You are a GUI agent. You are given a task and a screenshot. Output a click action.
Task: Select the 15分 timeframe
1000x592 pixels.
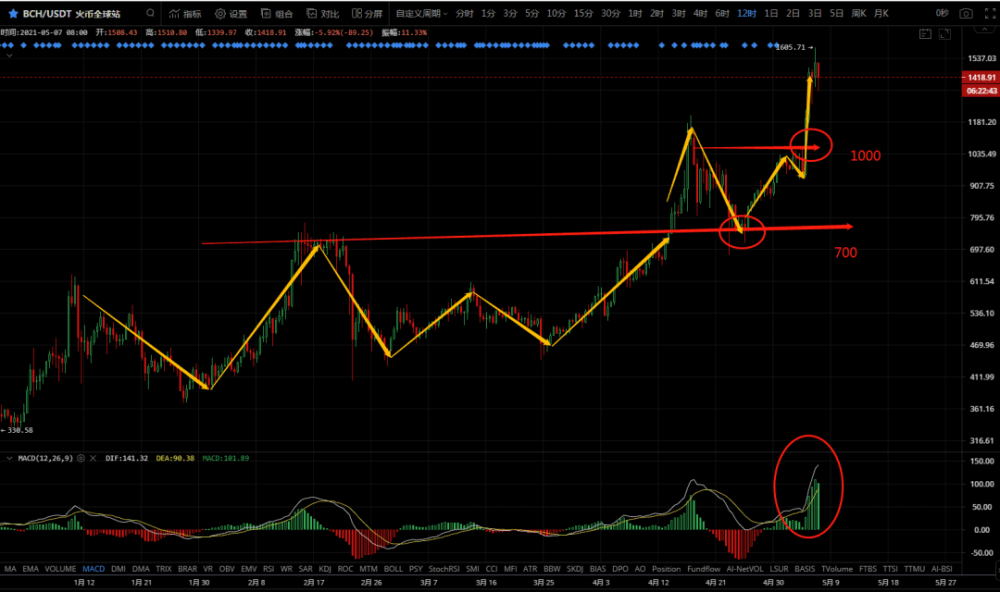click(x=583, y=13)
